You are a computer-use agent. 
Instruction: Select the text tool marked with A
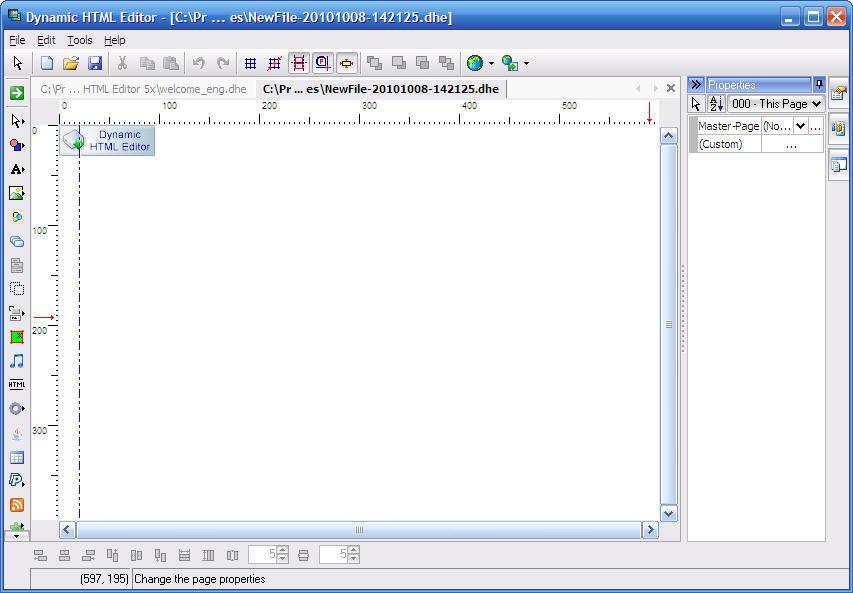point(16,169)
